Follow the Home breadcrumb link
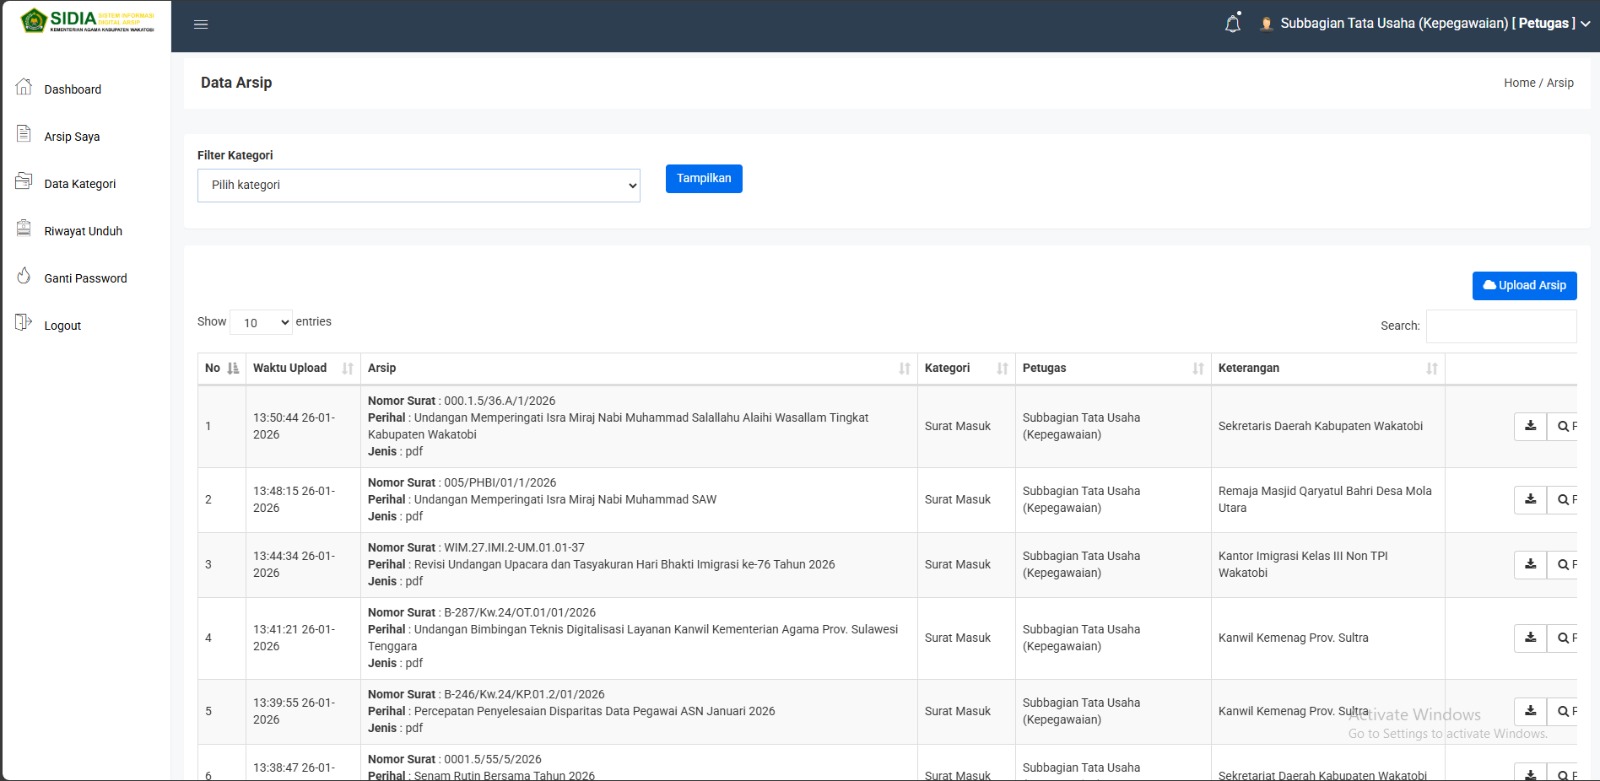Image resolution: width=1600 pixels, height=781 pixels. pos(1518,83)
